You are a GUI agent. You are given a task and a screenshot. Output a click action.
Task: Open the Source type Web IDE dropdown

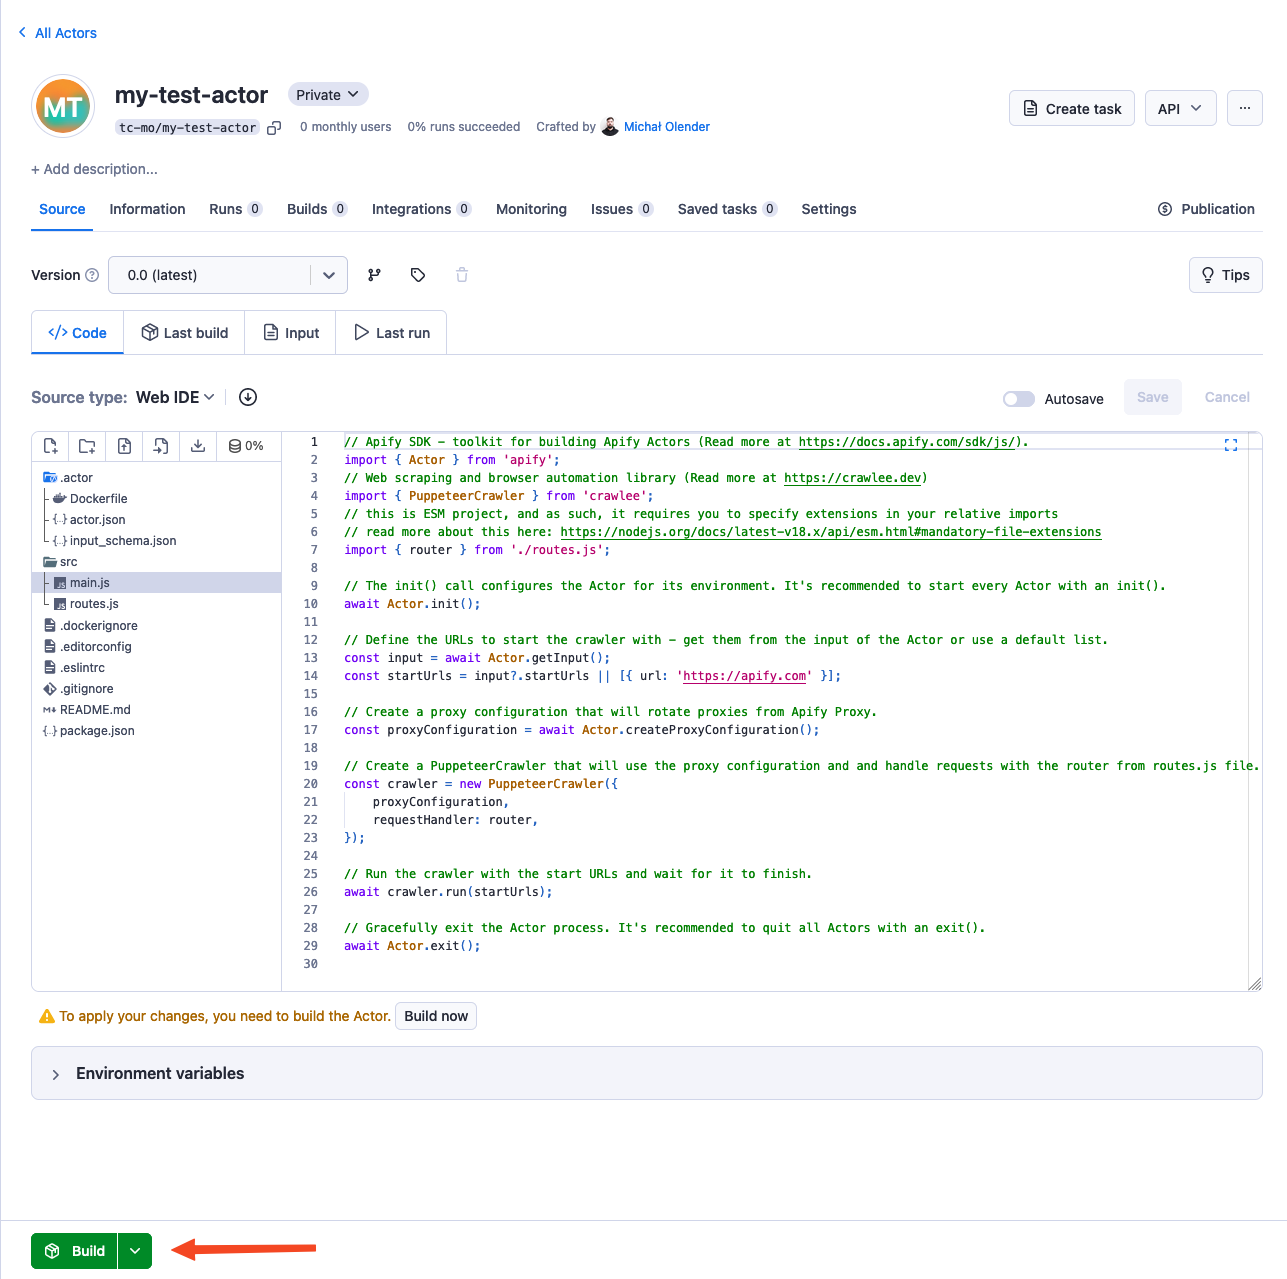173,397
